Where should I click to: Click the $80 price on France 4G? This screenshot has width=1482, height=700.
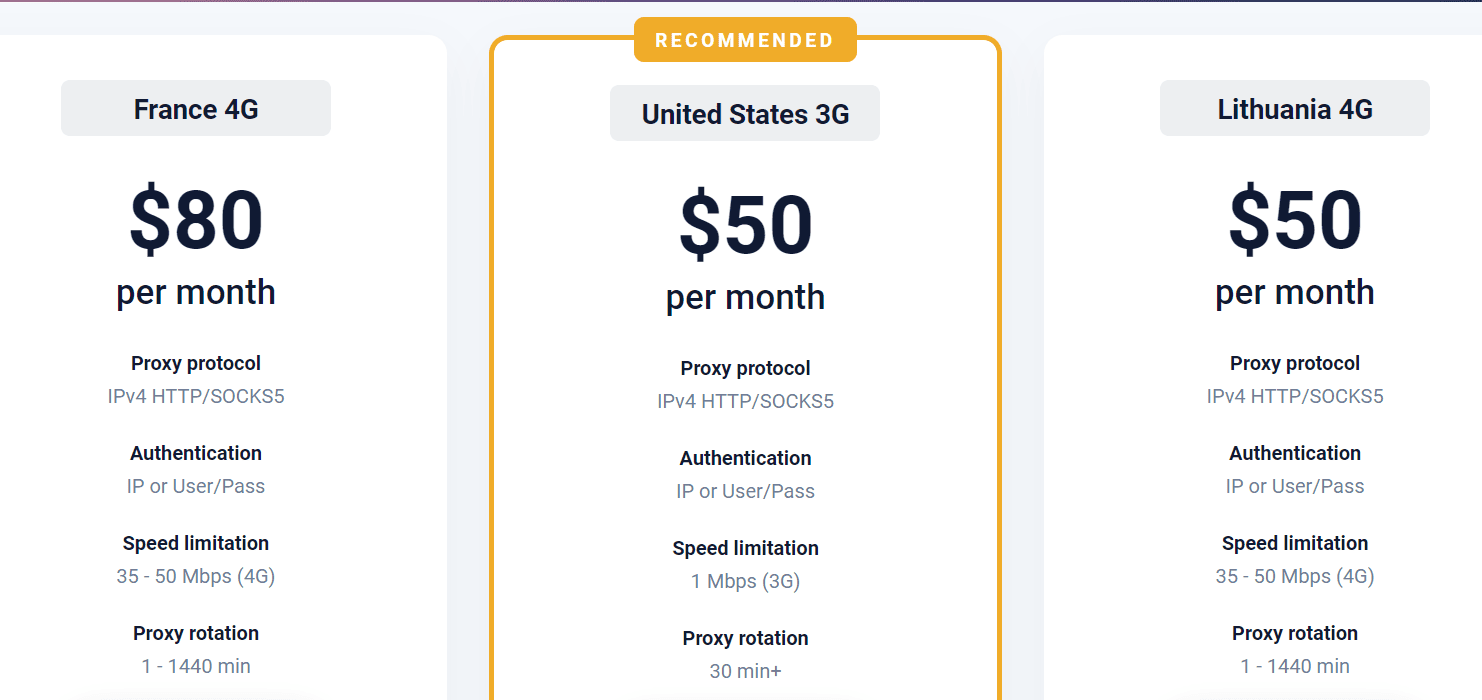196,220
